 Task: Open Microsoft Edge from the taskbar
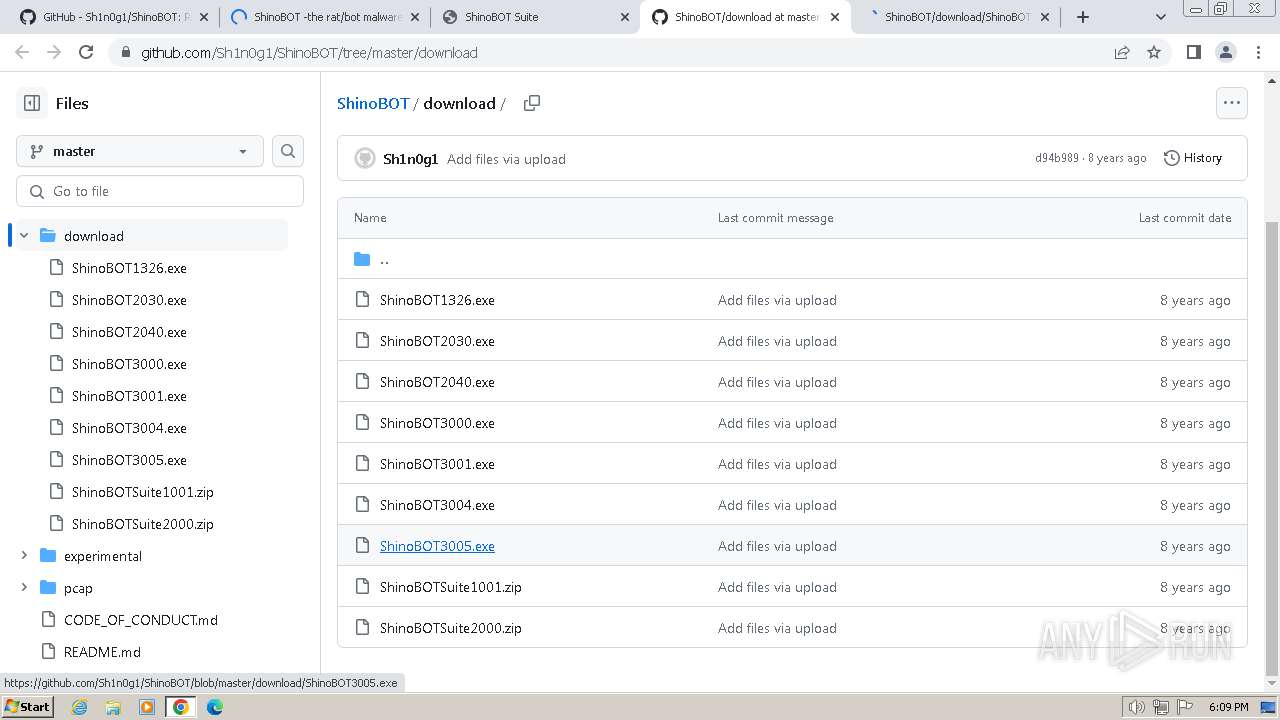pos(215,707)
